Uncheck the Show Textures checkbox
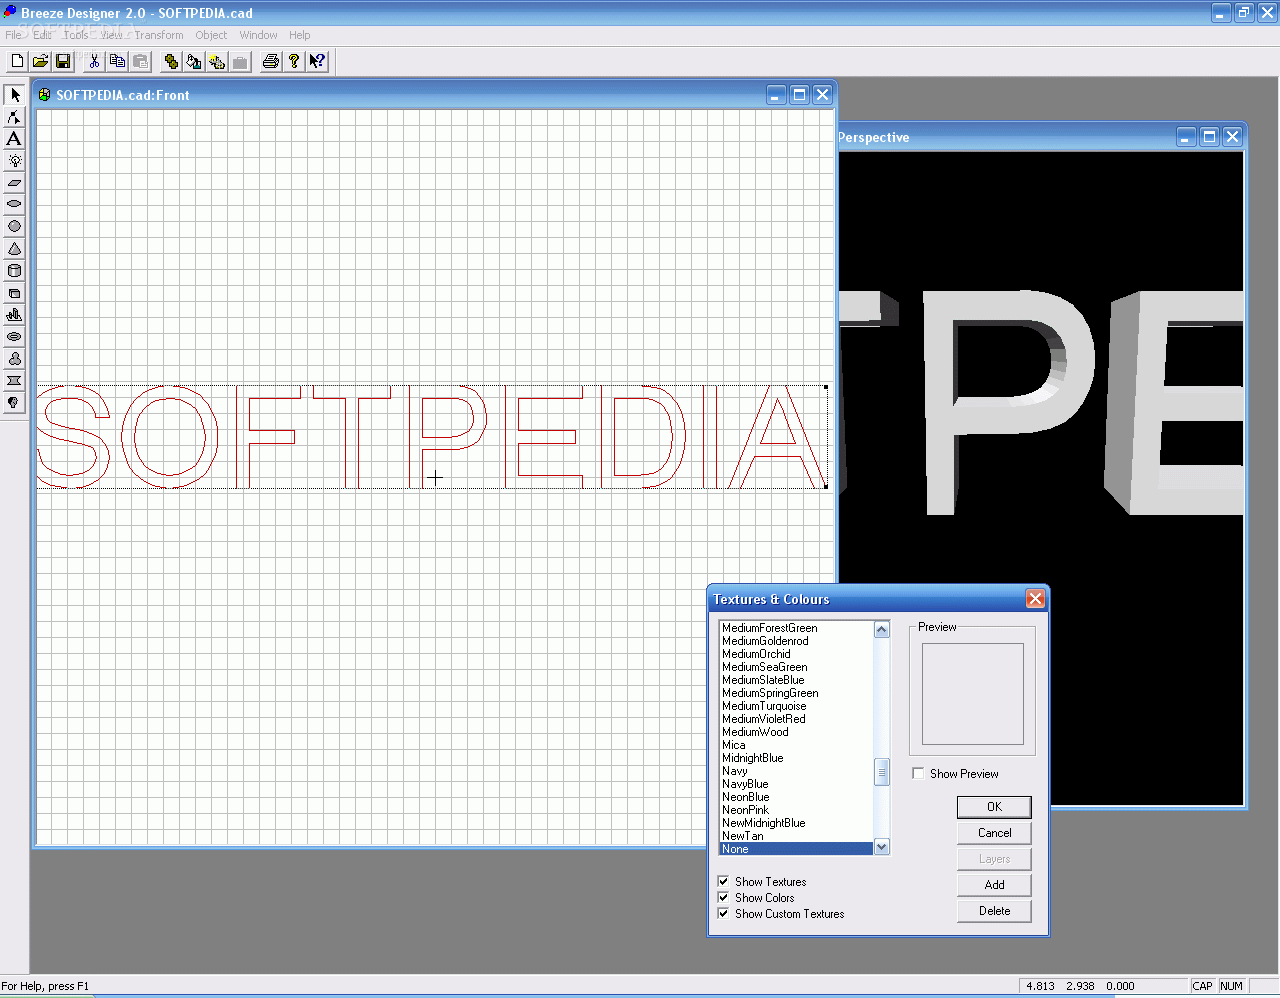Viewport: 1280px width, 998px height. (x=723, y=882)
